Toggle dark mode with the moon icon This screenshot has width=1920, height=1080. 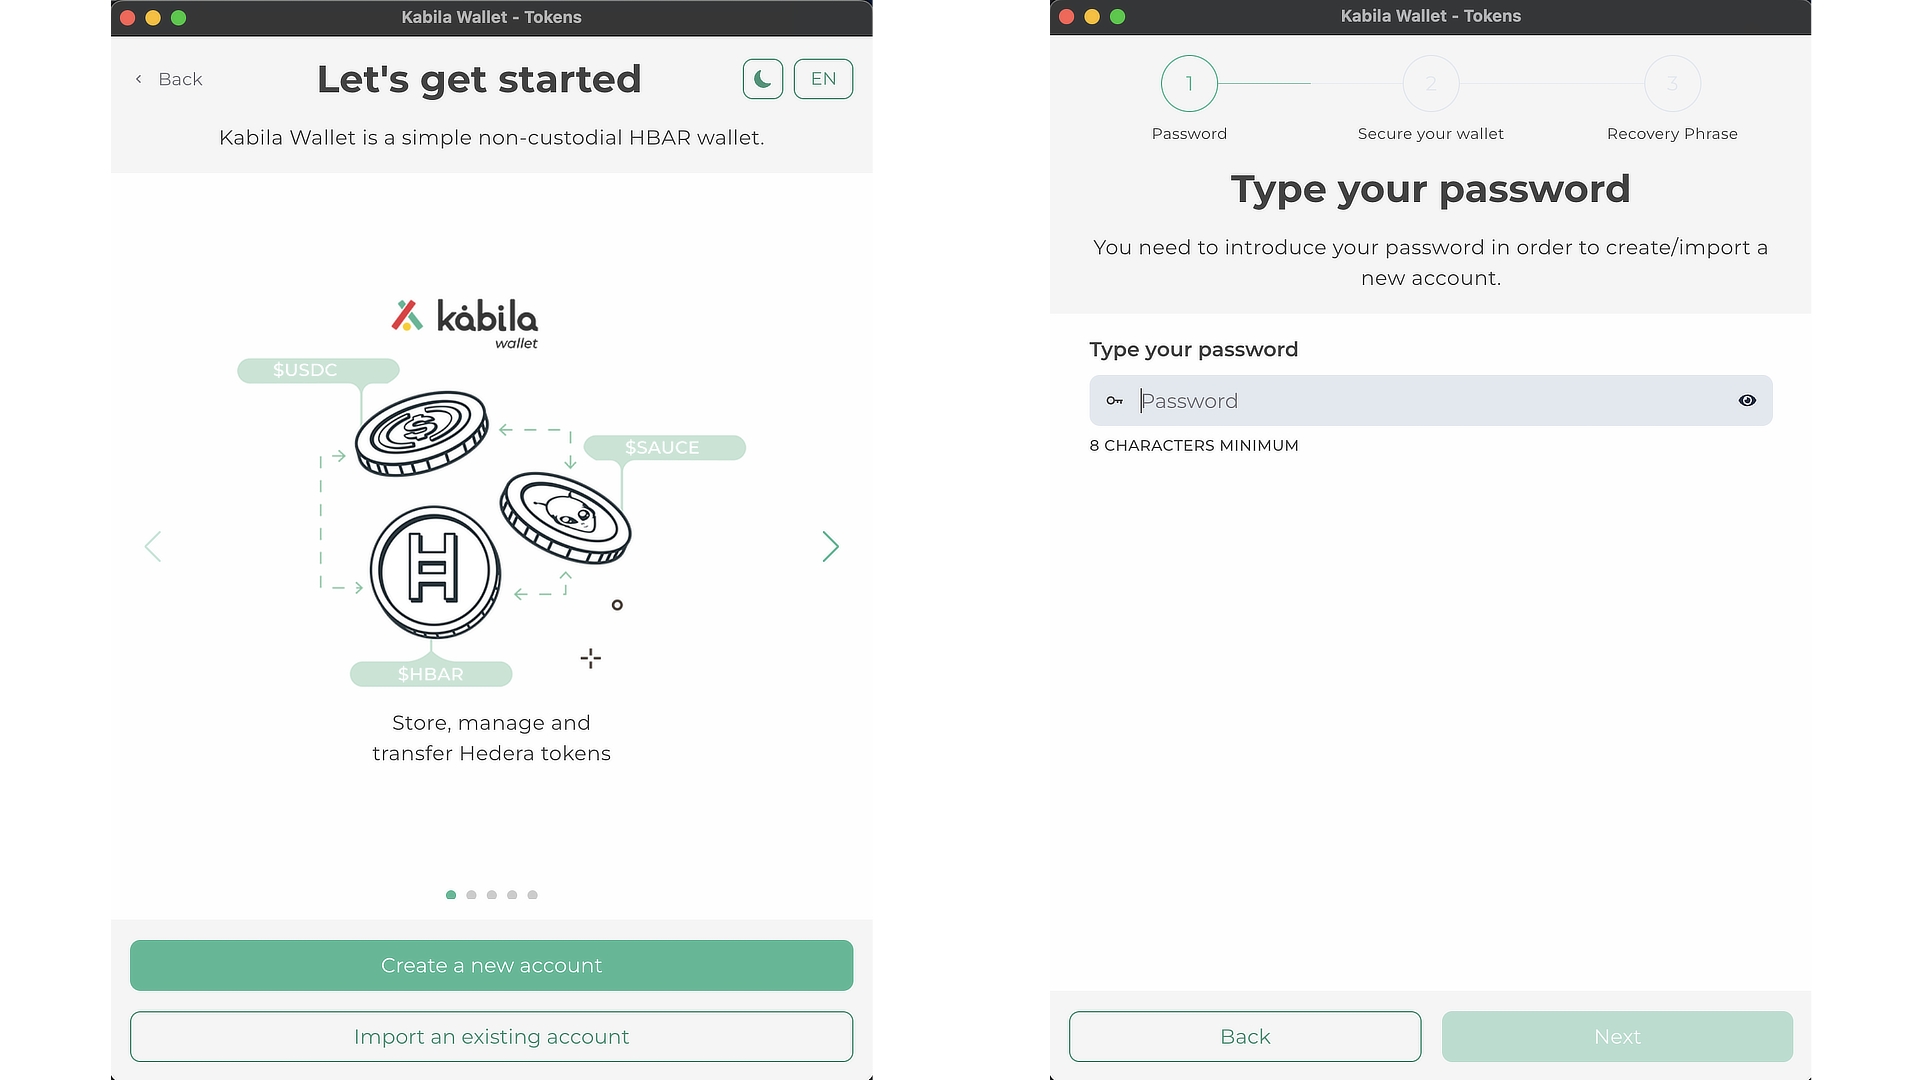point(762,79)
